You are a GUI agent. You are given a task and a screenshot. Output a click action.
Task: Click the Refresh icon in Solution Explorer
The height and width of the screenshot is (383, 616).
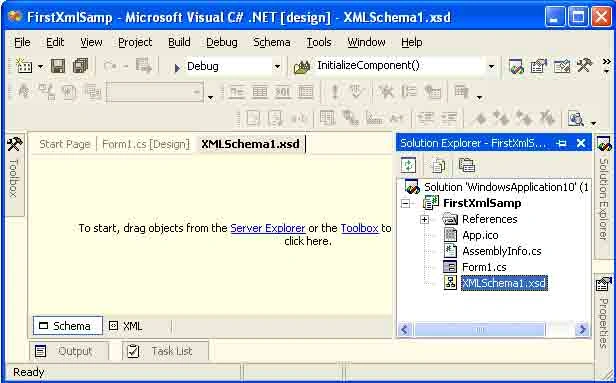(x=408, y=165)
